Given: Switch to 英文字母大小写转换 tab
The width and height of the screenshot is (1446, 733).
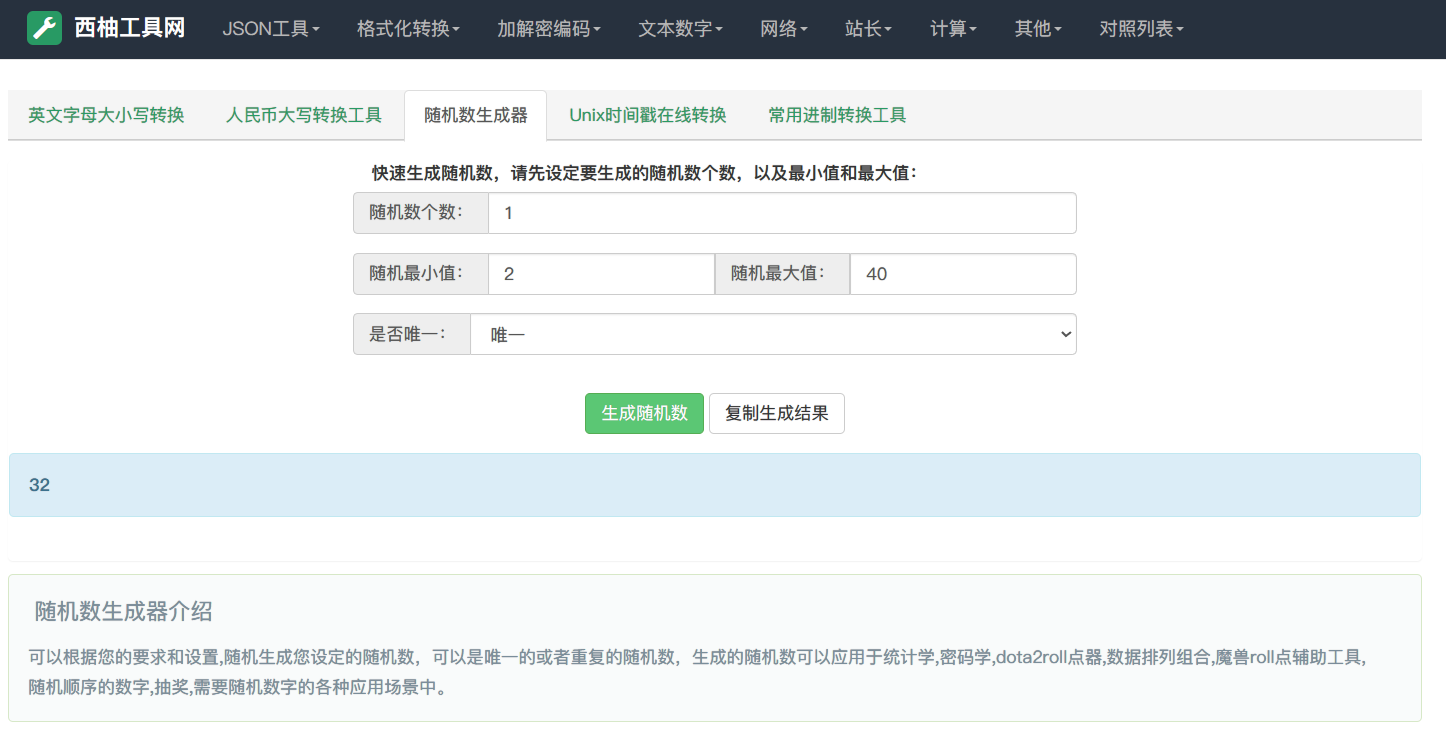Looking at the screenshot, I should 106,115.
